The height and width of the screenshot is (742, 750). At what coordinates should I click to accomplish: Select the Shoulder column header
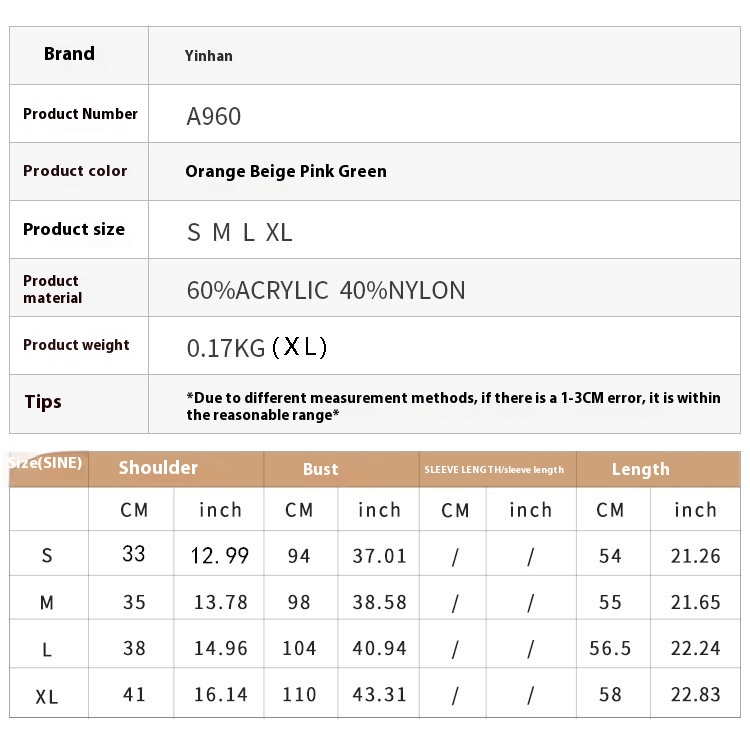158,468
